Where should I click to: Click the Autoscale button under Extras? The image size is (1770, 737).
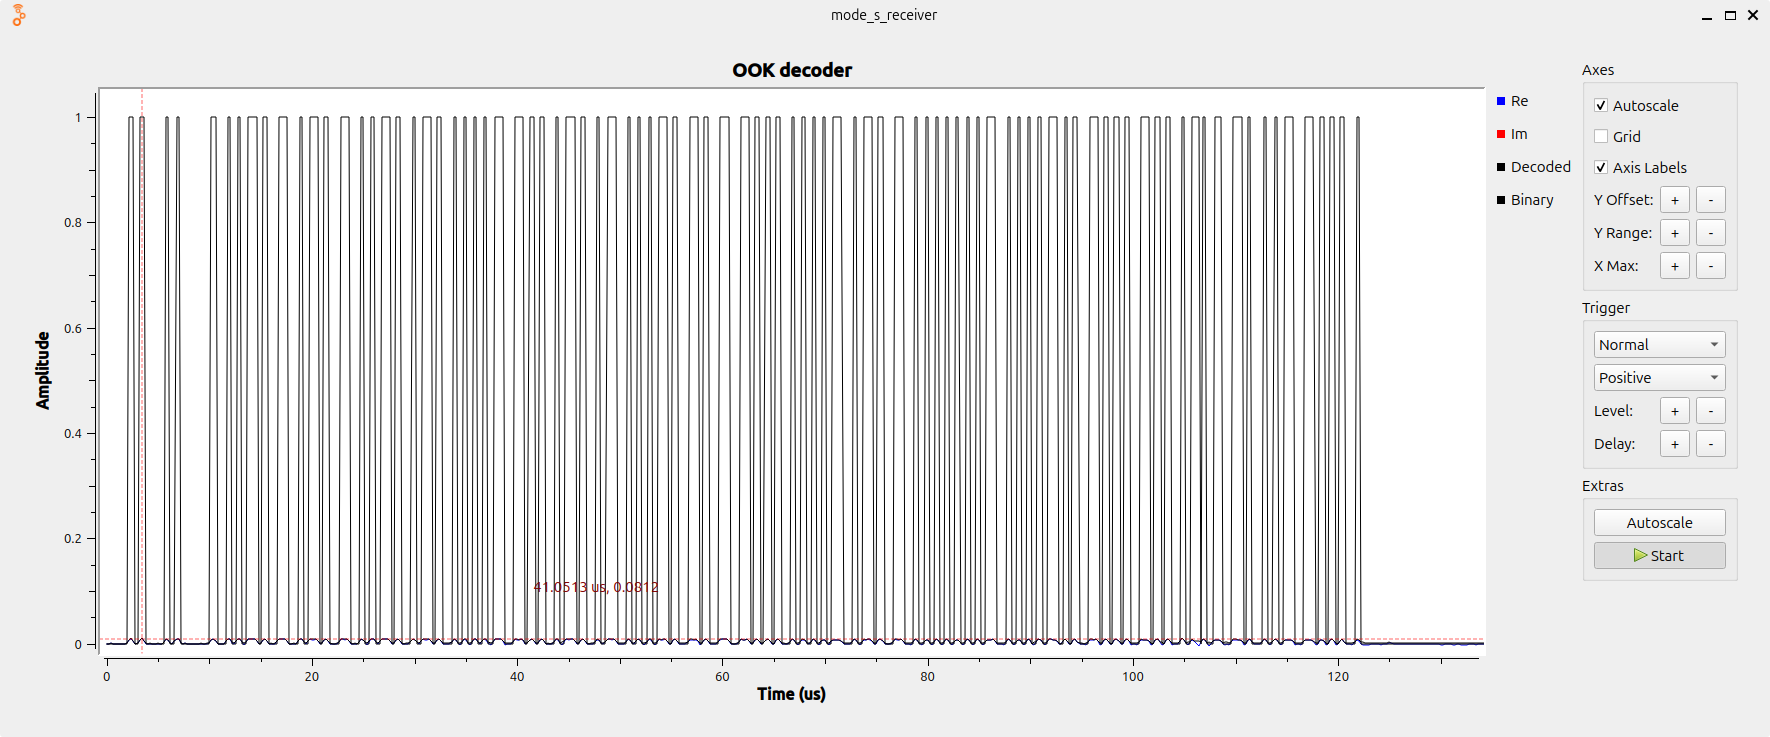(1659, 523)
